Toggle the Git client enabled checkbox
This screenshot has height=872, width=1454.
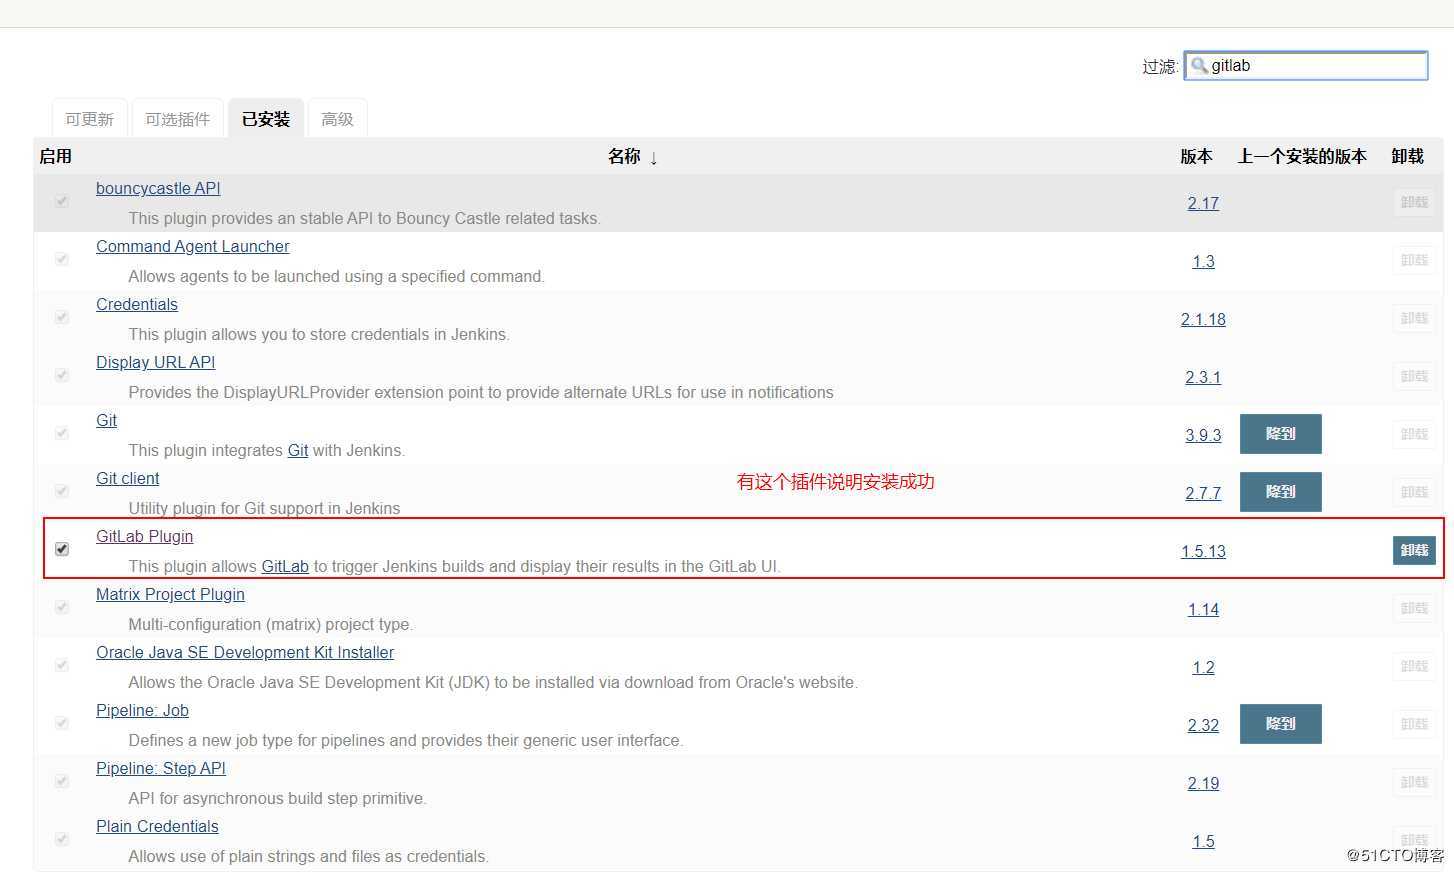click(62, 491)
